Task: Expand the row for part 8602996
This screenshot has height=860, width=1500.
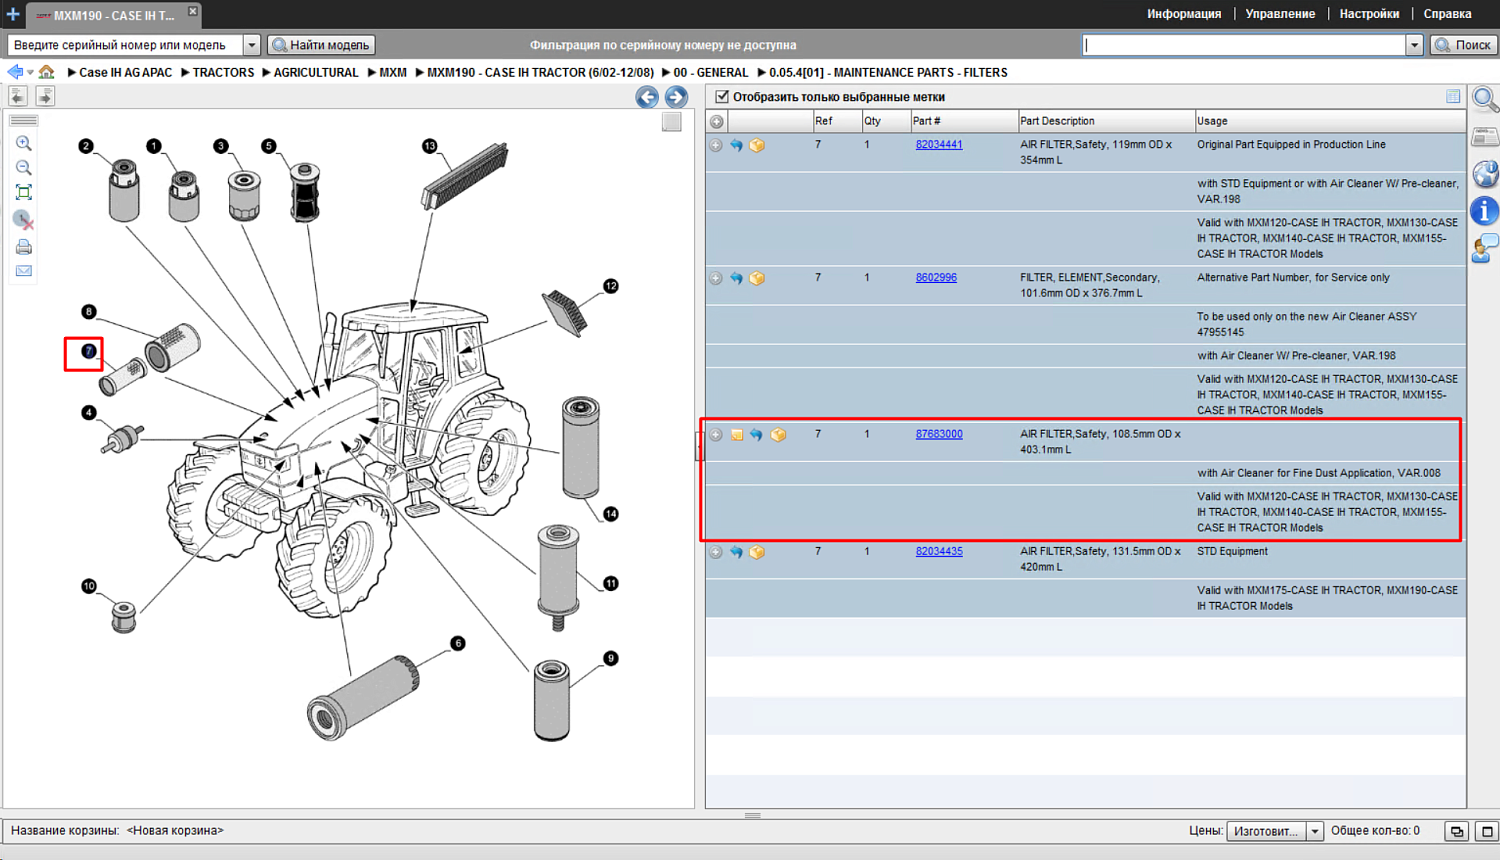Action: click(x=716, y=278)
